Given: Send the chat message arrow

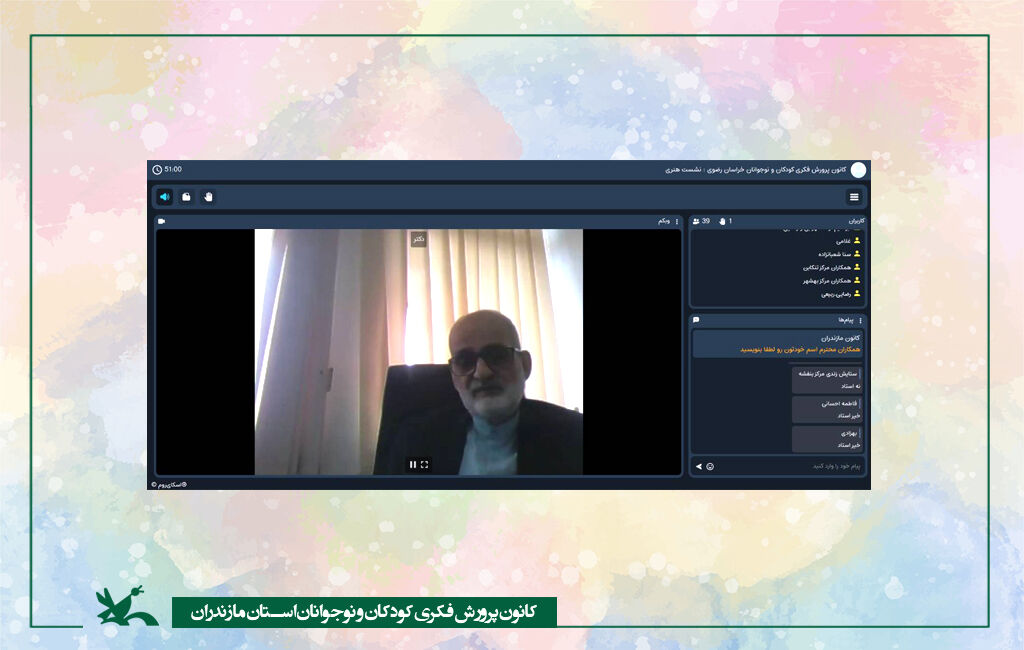Looking at the screenshot, I should 698,466.
